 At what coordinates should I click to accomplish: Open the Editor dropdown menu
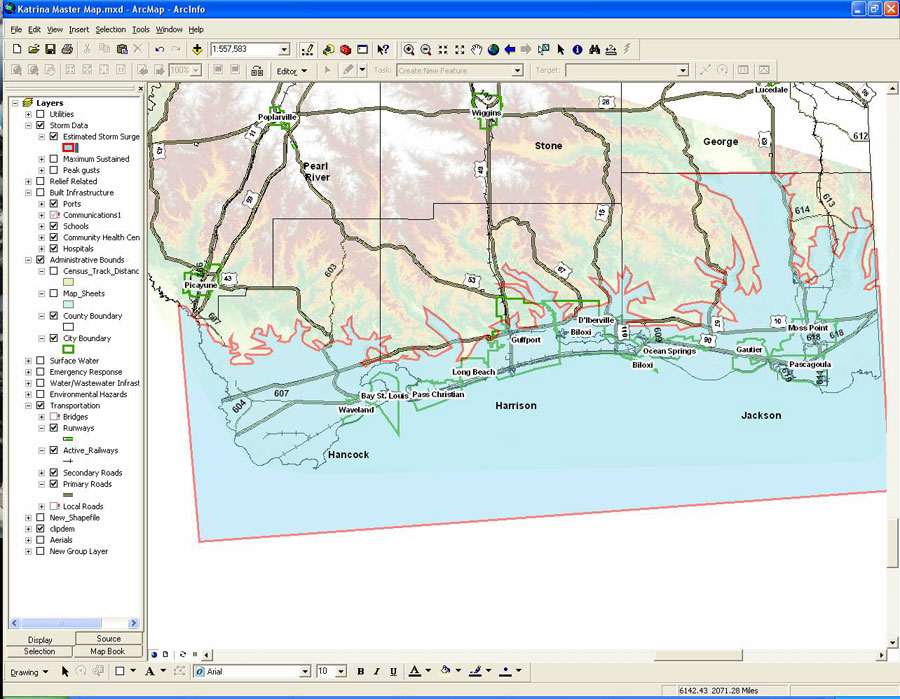coord(292,71)
